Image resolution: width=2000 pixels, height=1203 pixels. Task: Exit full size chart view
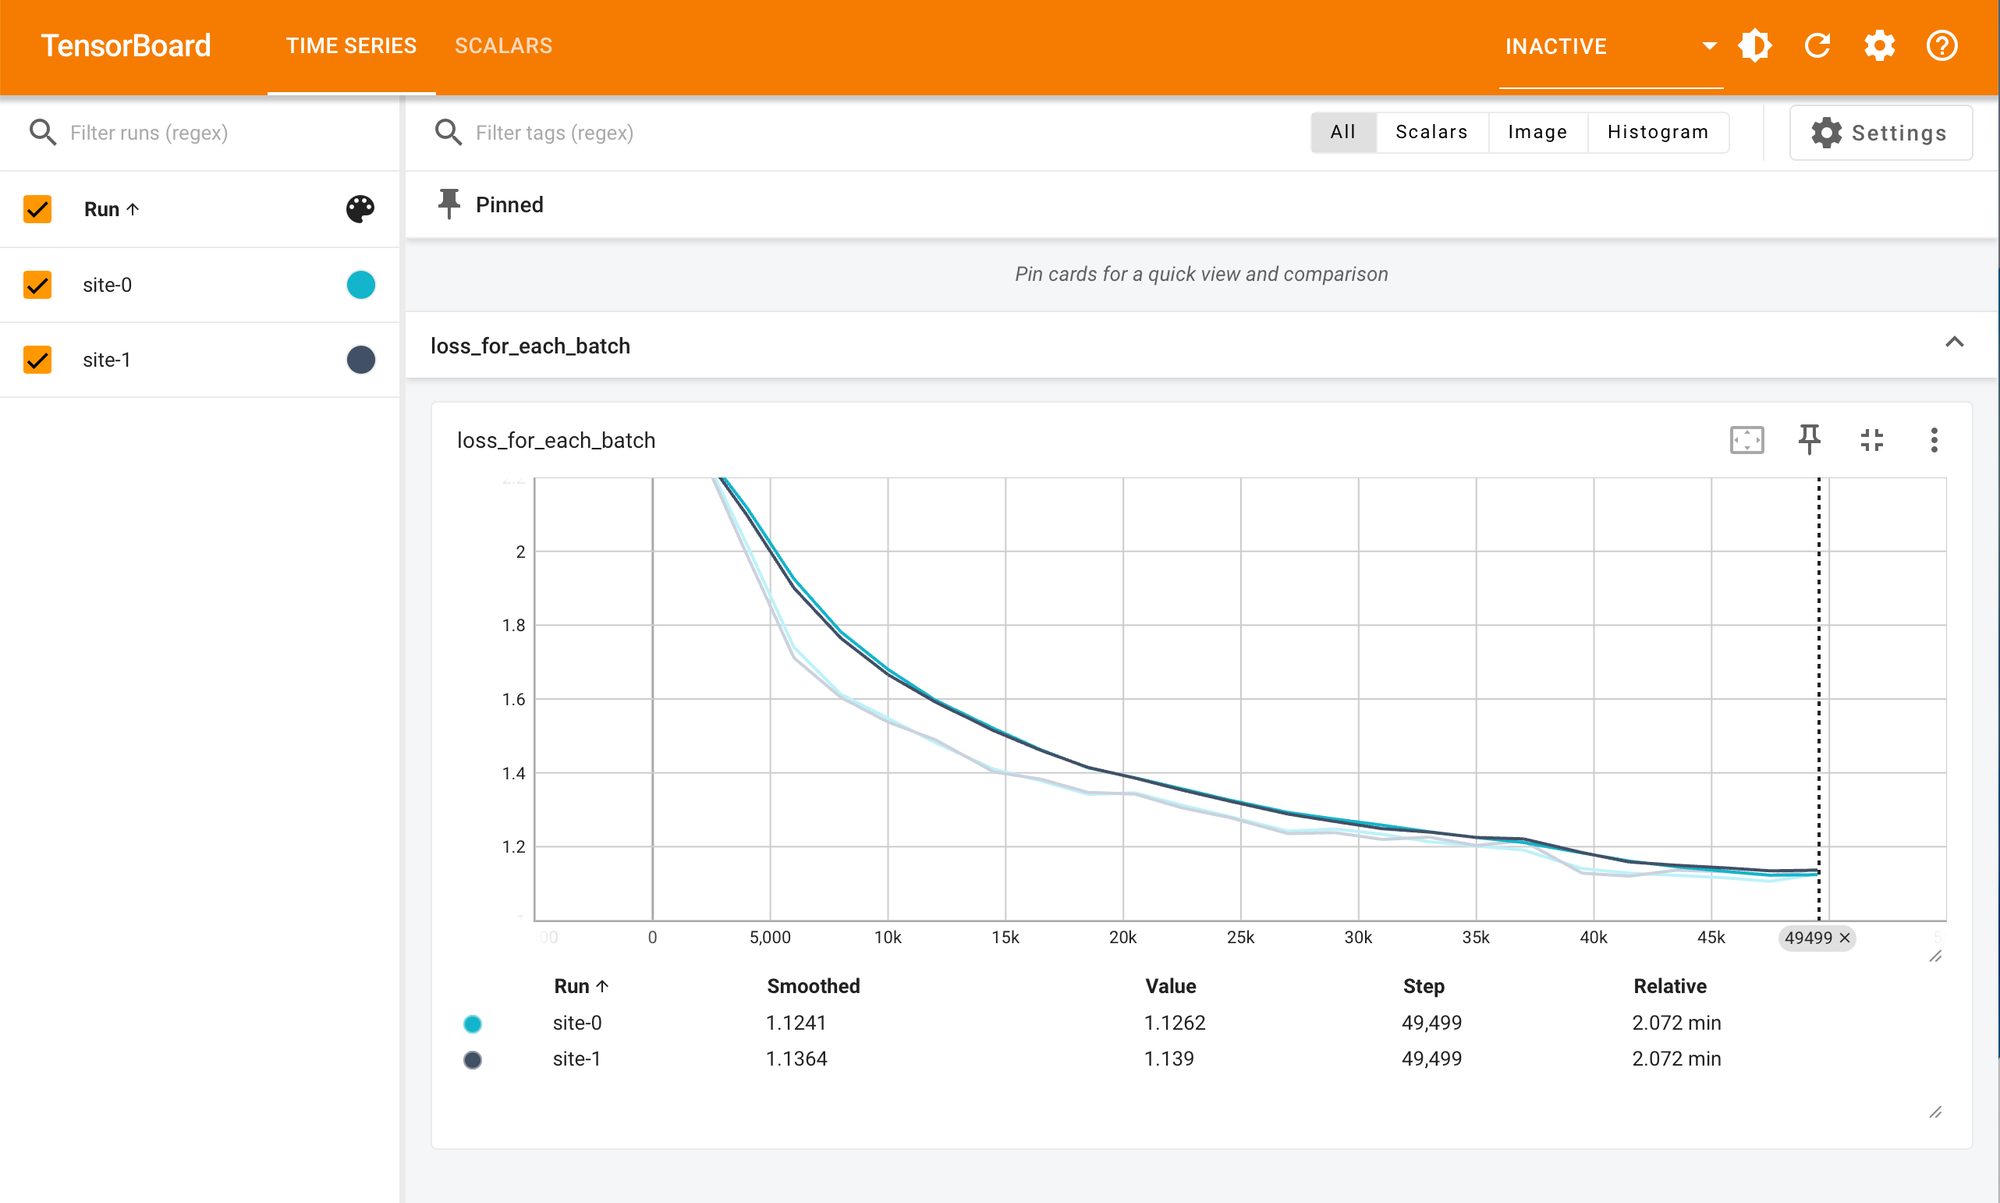pos(1872,440)
